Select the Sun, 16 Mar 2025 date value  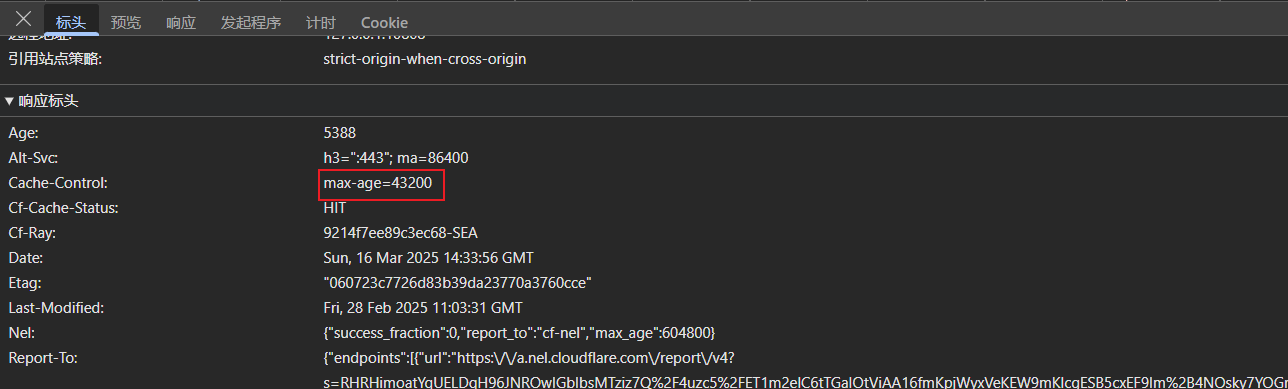point(429,258)
